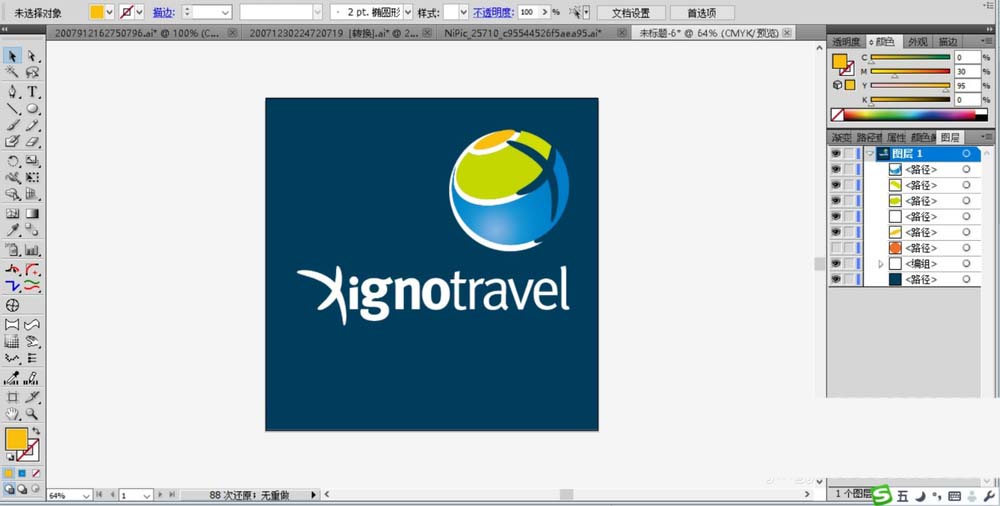Open the Color panel options menu
Image resolution: width=1000 pixels, height=506 pixels.
click(x=986, y=41)
